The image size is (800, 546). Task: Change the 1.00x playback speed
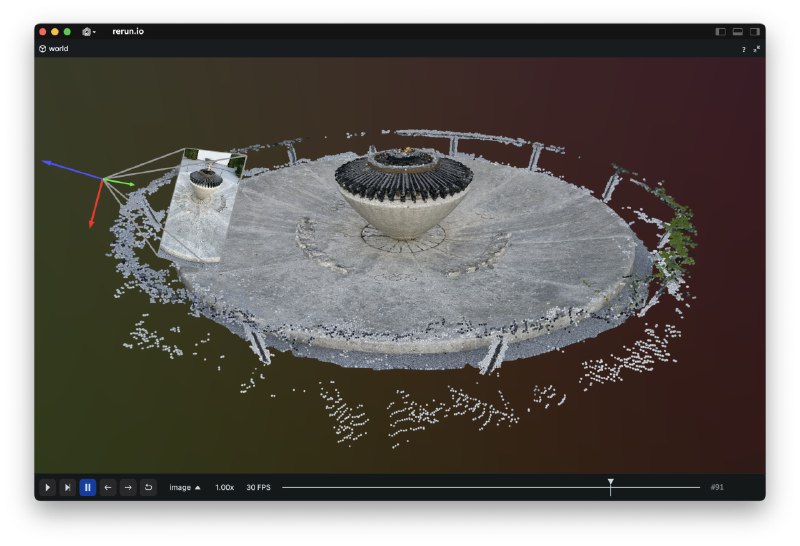224,487
